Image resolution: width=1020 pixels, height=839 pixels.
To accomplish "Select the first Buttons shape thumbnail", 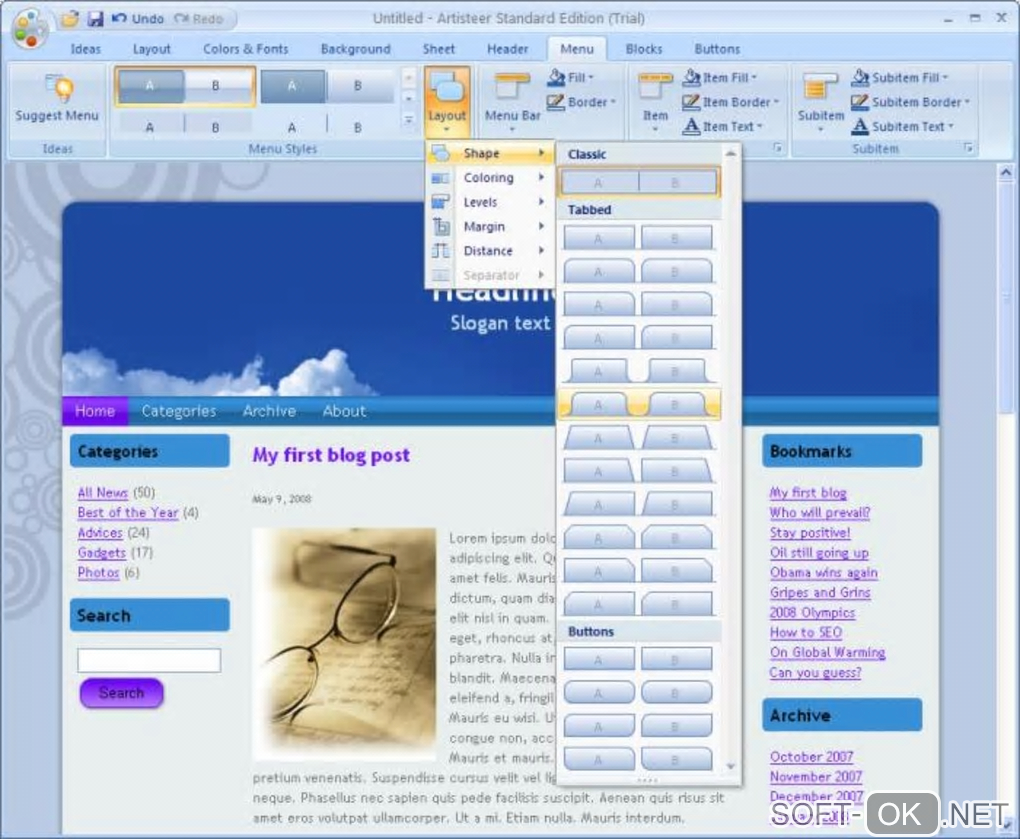I will click(x=638, y=659).
